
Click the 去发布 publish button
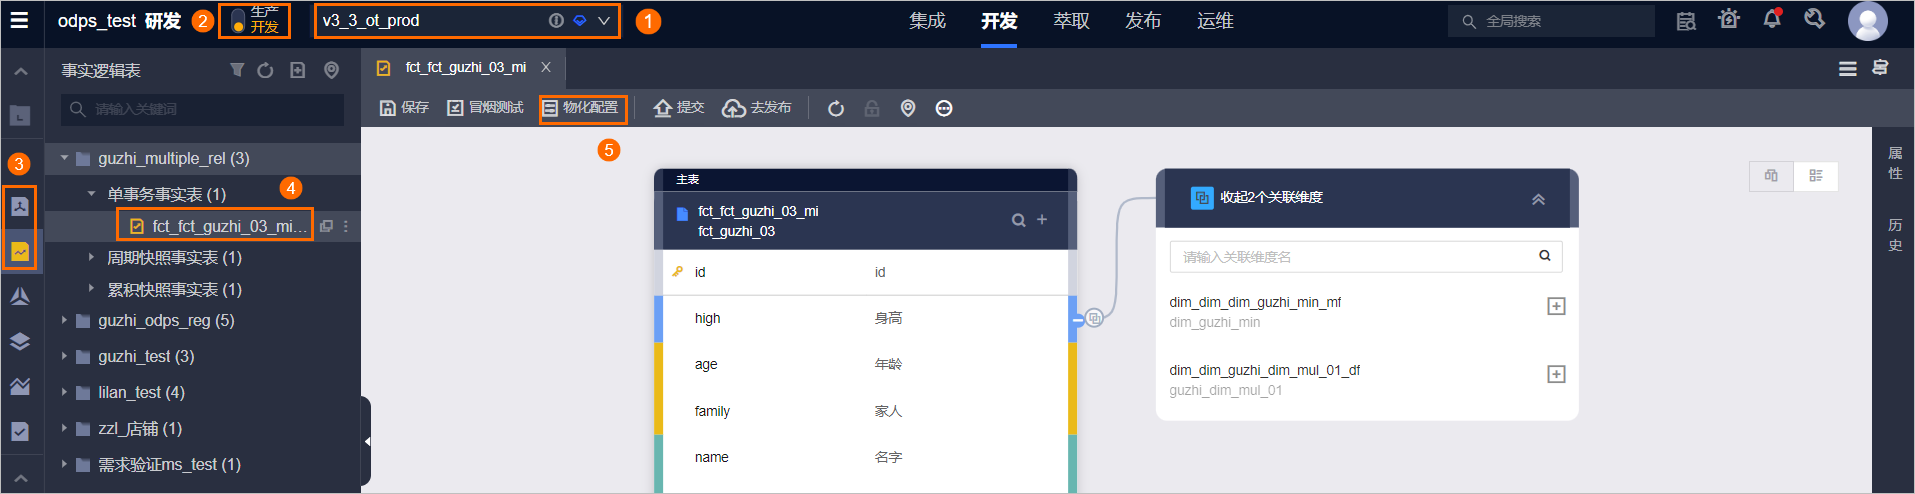(757, 108)
